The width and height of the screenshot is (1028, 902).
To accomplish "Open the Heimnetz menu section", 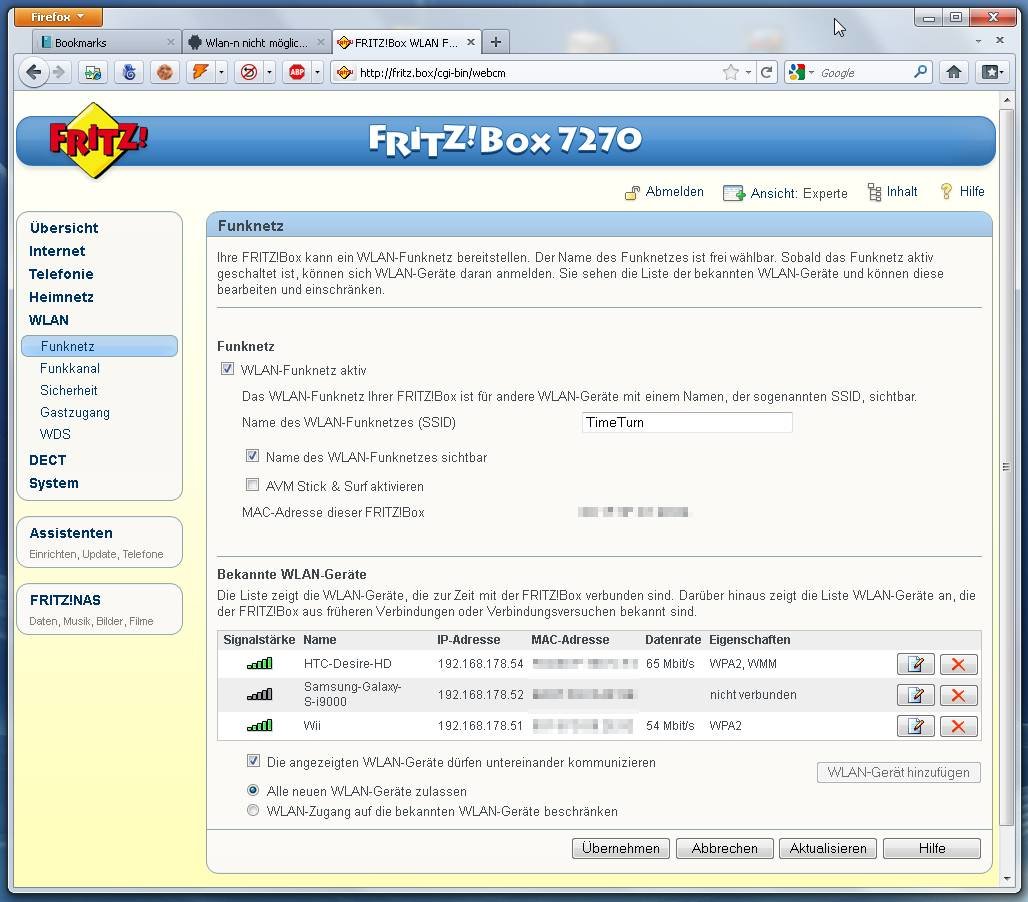I will pyautogui.click(x=61, y=297).
